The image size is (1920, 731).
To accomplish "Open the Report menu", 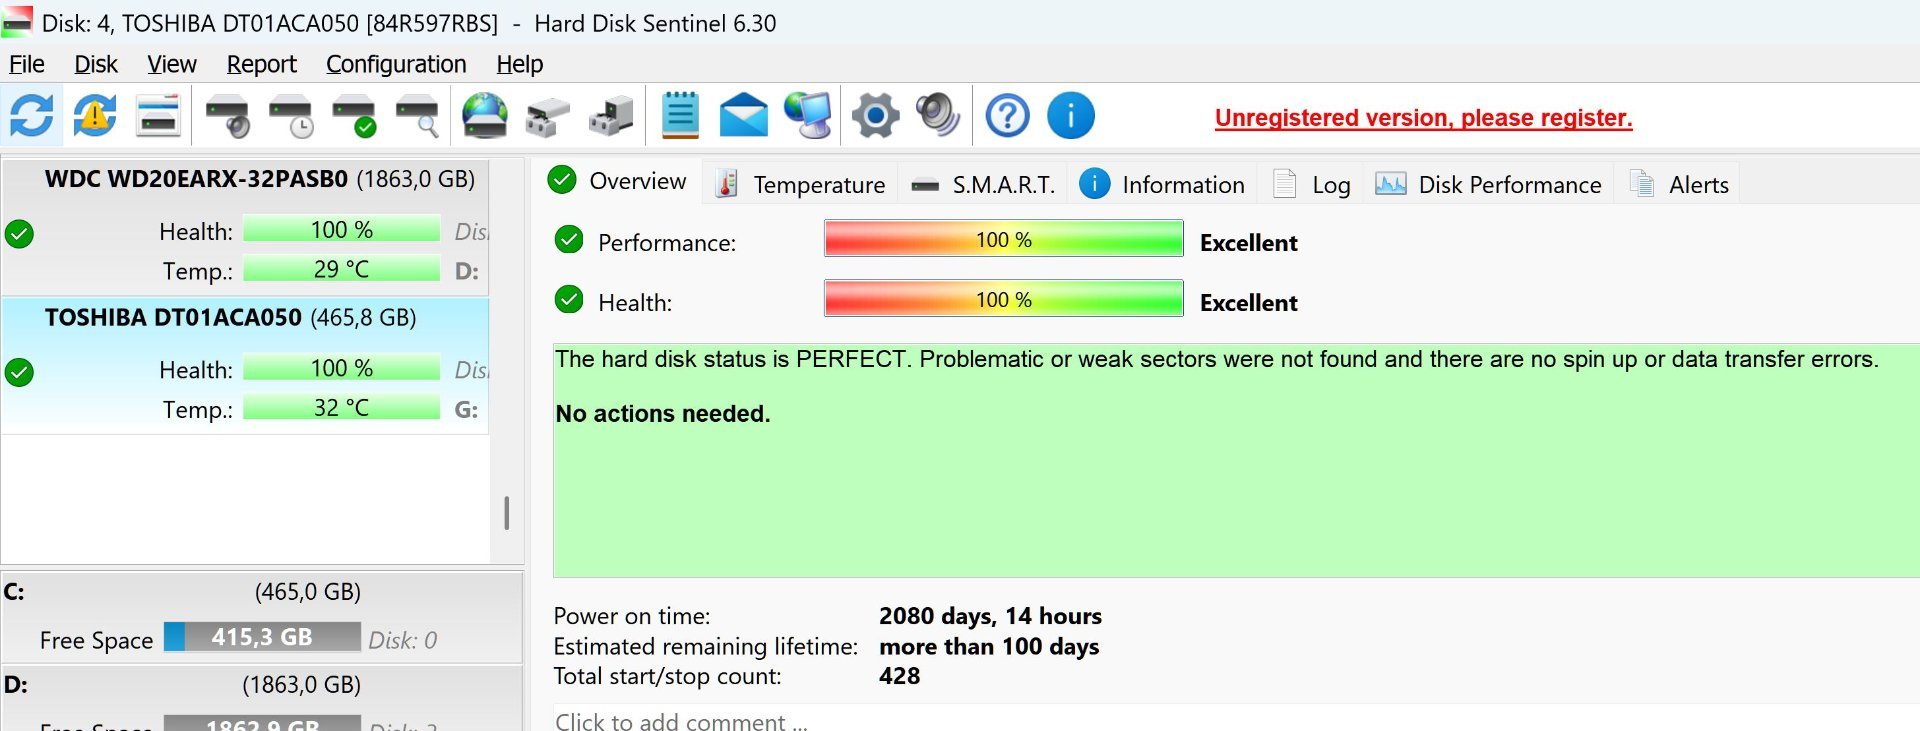I will pos(261,64).
